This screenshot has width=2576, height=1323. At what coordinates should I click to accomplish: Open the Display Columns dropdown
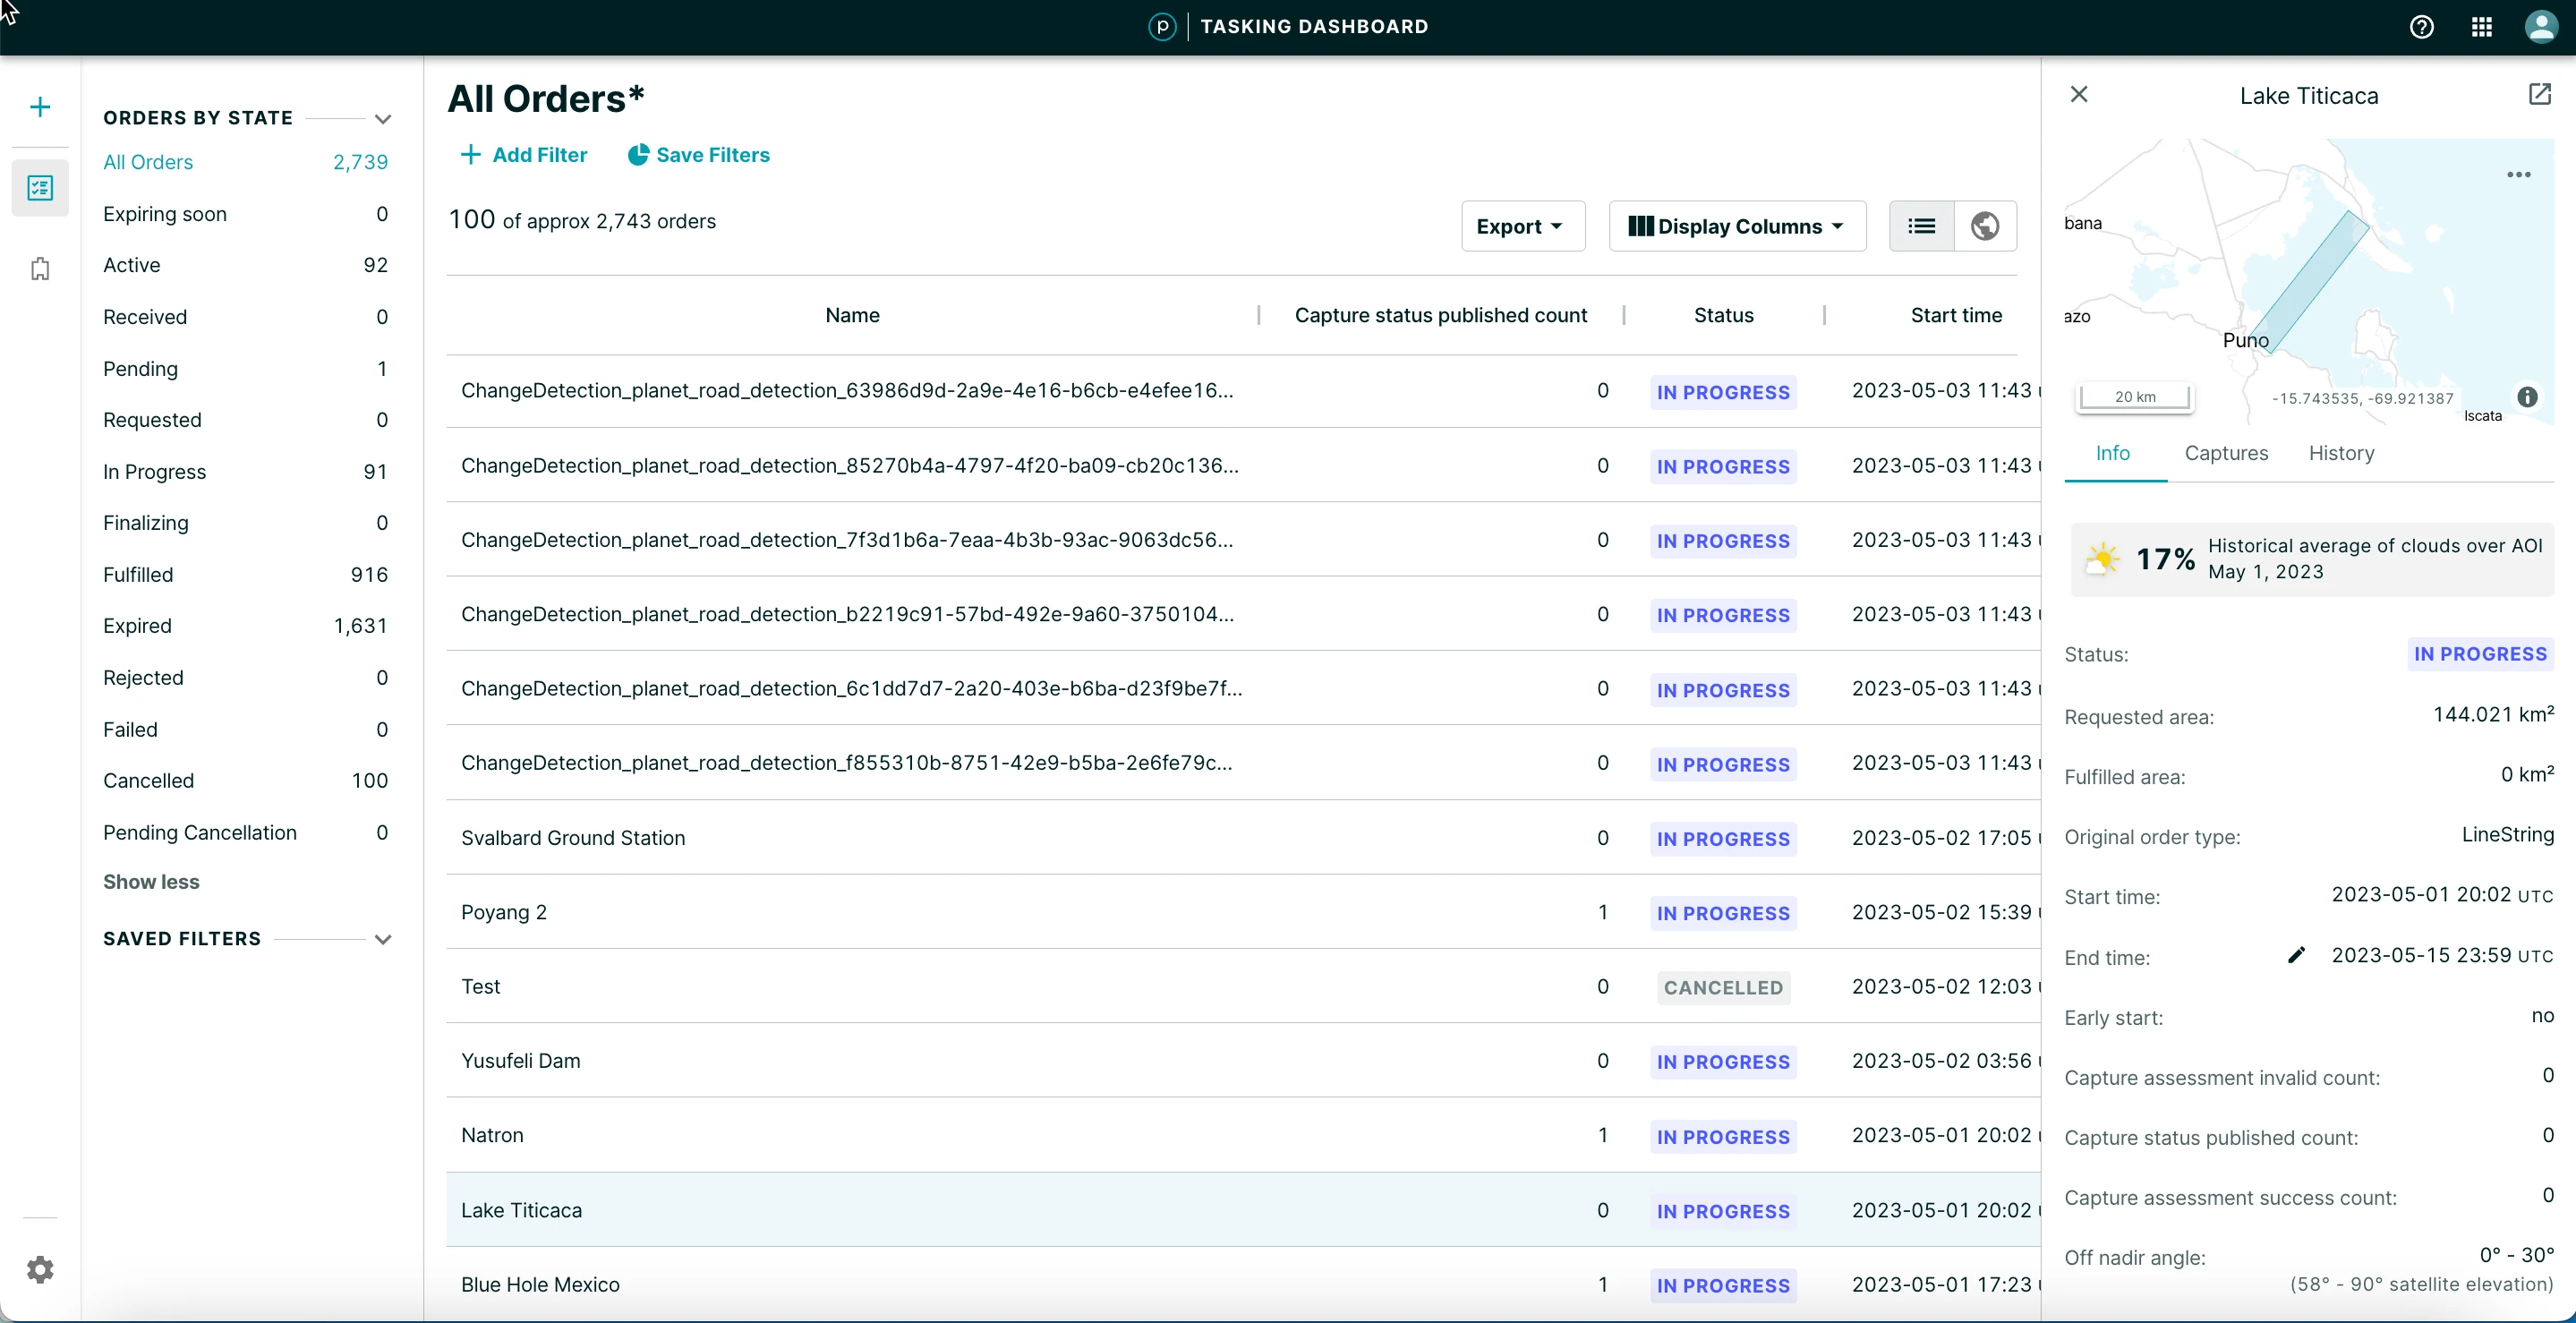(x=1737, y=226)
